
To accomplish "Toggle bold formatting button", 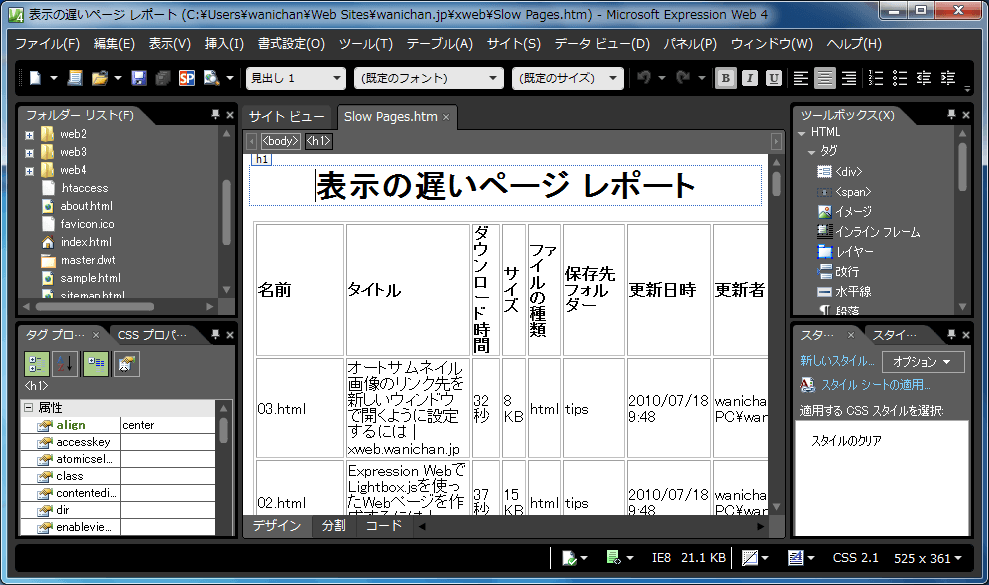I will [x=725, y=78].
